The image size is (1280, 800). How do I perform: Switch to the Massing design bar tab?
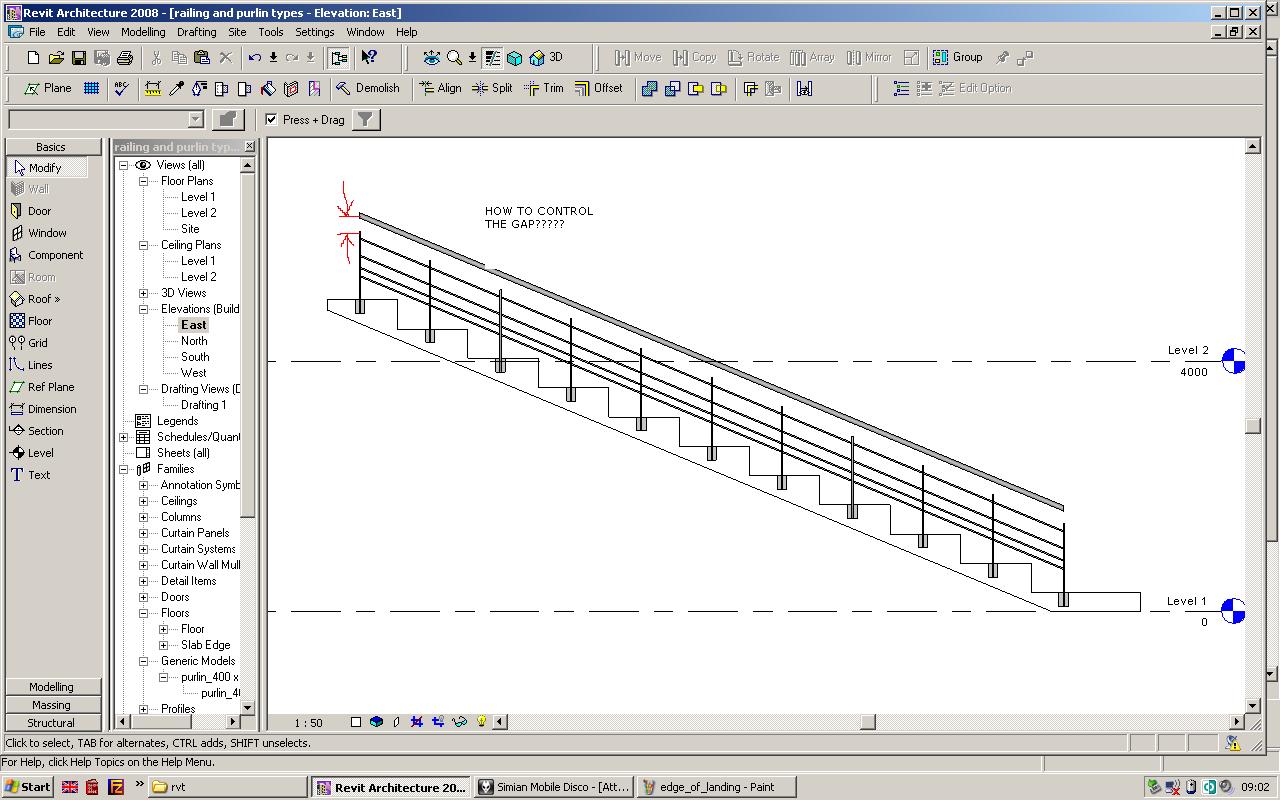[x=51, y=705]
